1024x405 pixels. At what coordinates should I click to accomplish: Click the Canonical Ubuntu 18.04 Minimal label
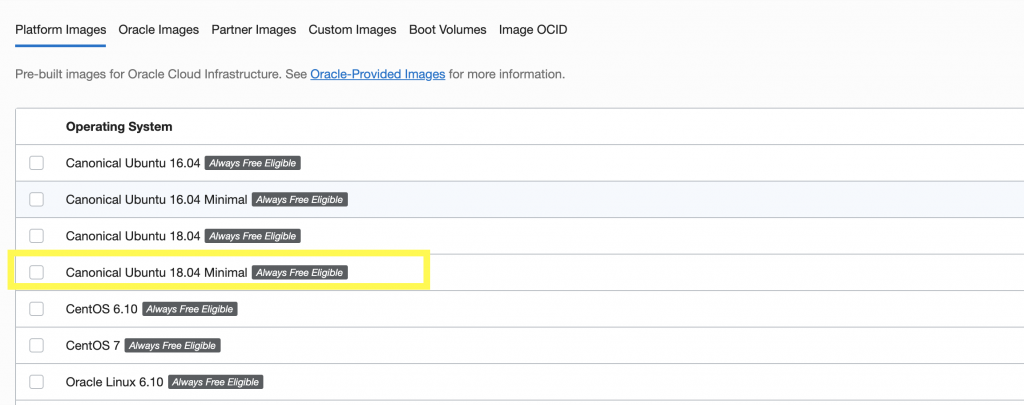coord(156,272)
